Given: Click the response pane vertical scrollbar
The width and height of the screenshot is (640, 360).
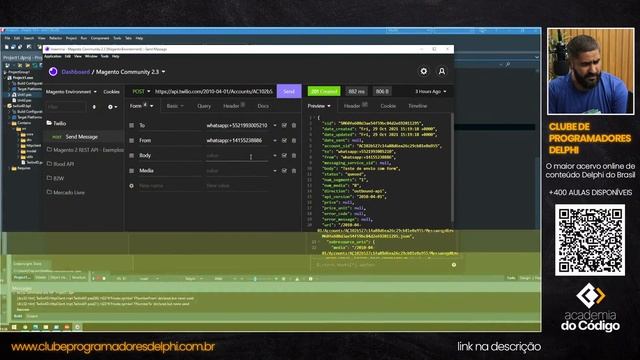Looking at the screenshot, I should 452,167.
